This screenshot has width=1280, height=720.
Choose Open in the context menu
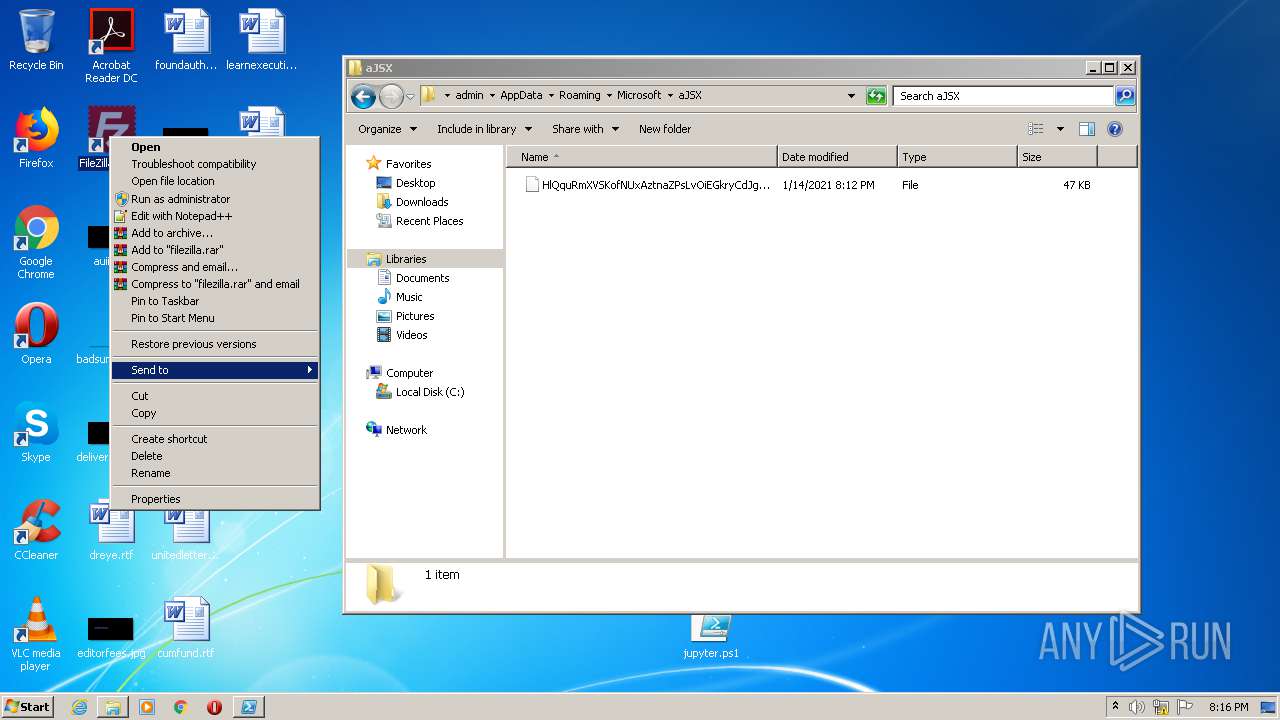215,147
